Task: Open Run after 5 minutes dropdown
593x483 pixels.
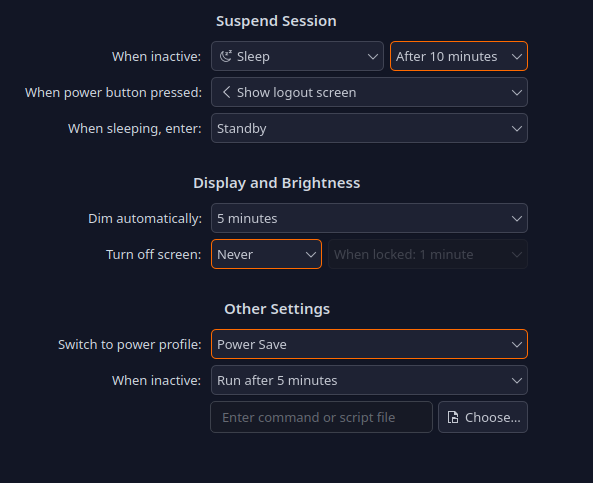Action: coord(369,380)
